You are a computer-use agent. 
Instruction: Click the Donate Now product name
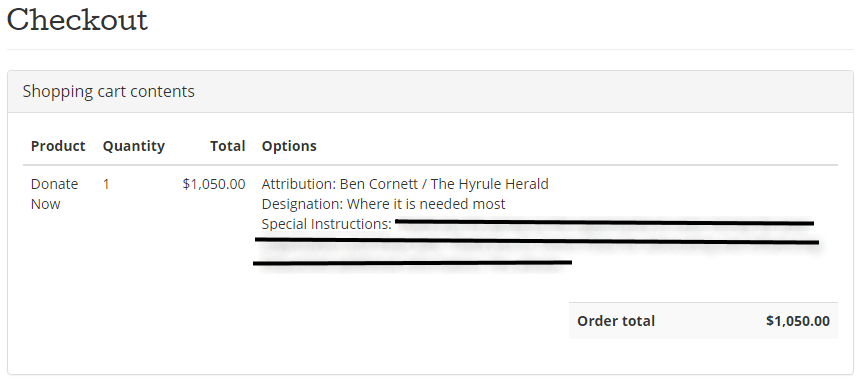coord(54,194)
